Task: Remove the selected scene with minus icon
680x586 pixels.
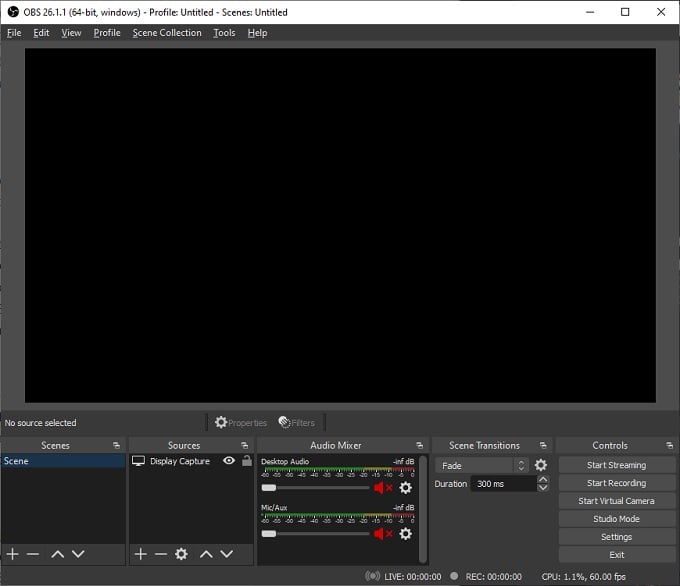Action: (33, 554)
